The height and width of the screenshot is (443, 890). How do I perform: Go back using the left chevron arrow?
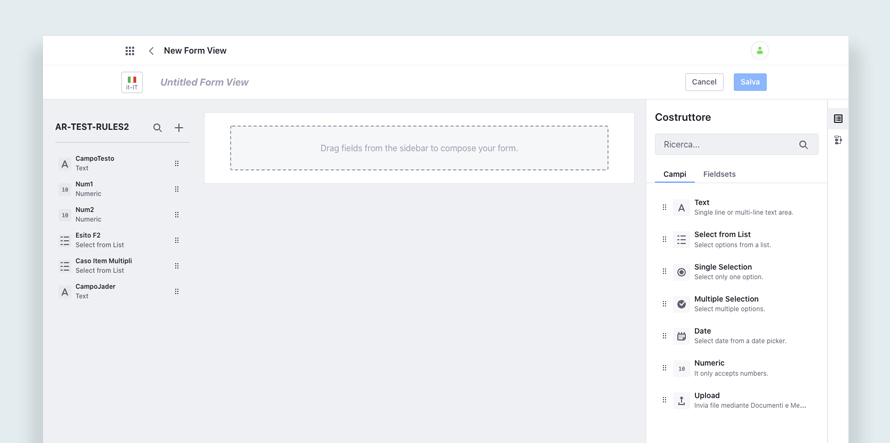coord(151,51)
